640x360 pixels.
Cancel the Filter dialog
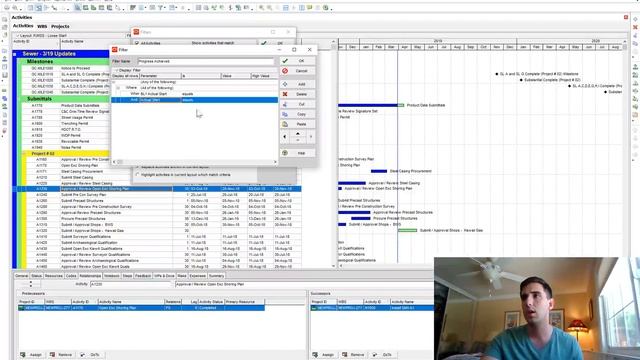[297, 71]
